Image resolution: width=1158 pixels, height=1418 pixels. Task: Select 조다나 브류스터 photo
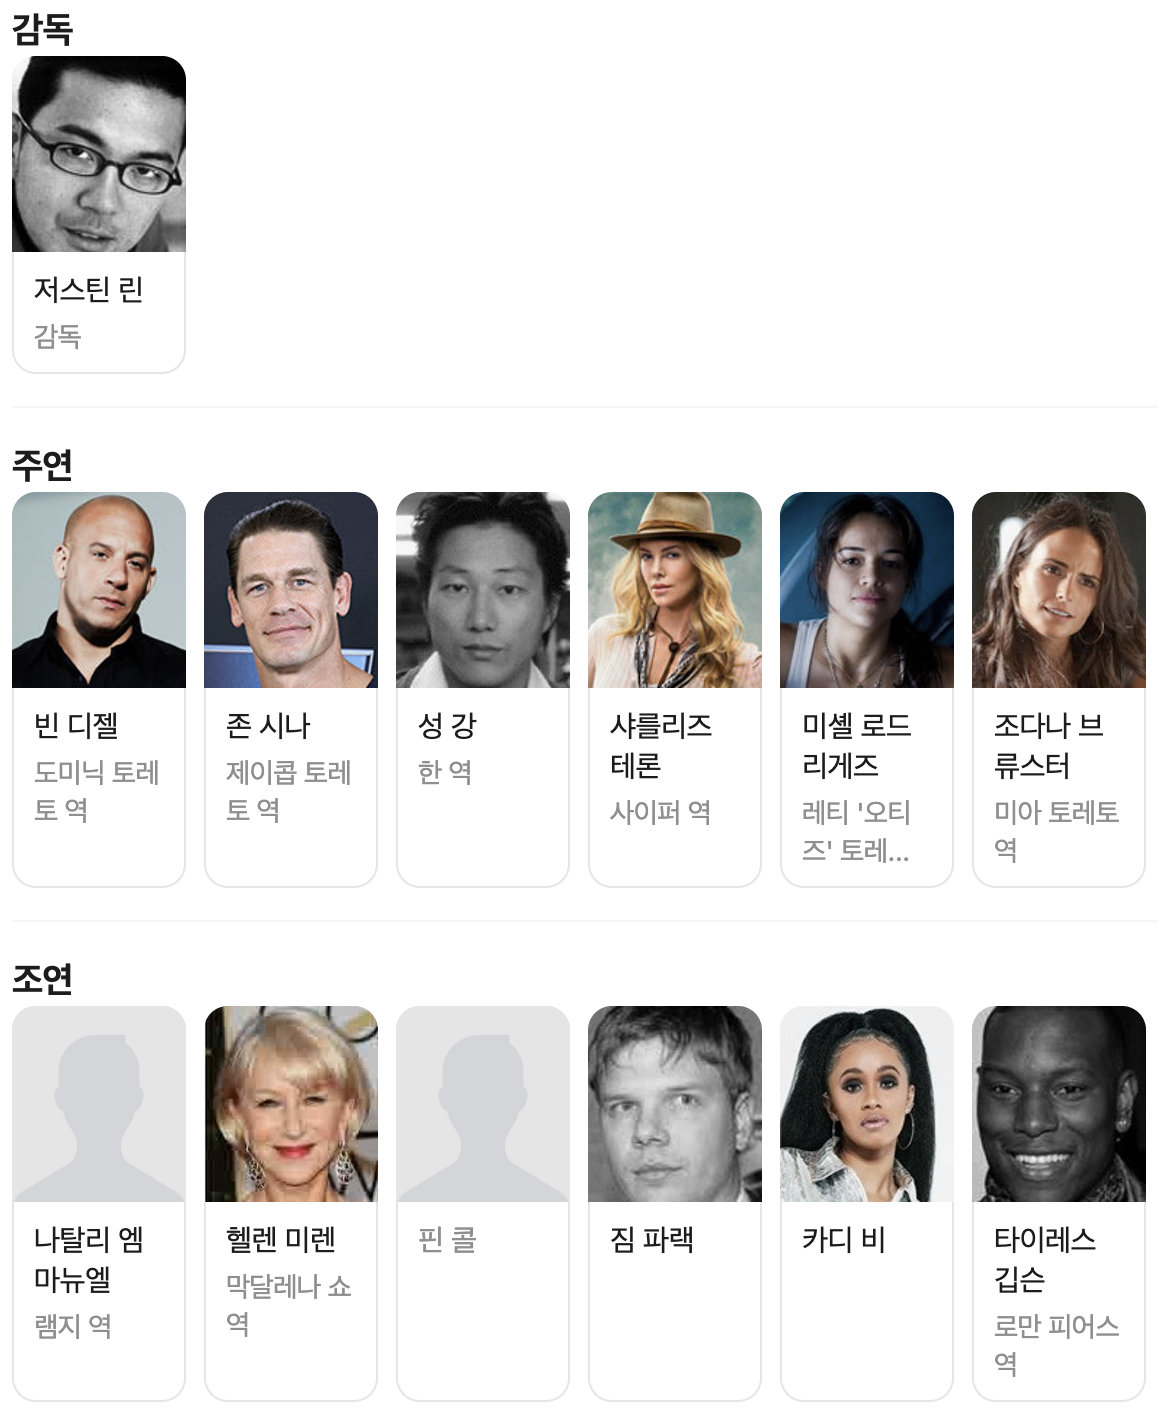(x=1059, y=590)
